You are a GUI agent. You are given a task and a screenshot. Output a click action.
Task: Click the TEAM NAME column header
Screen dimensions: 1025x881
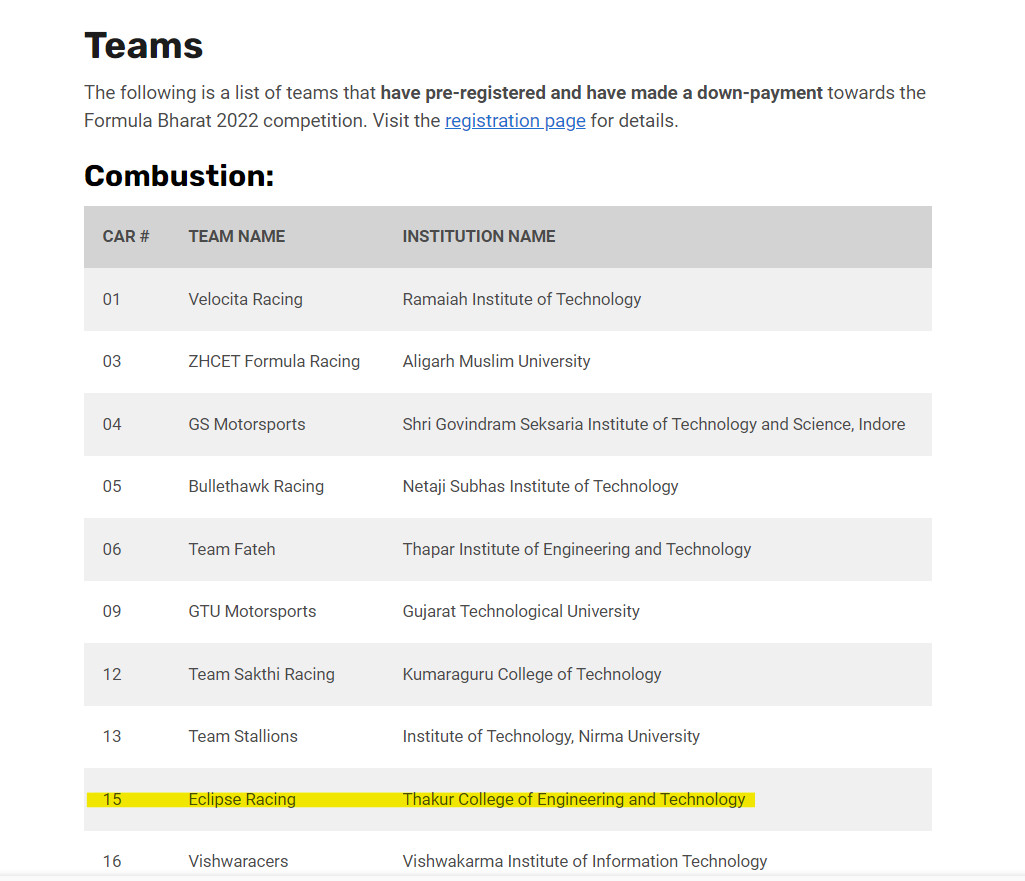tap(237, 237)
